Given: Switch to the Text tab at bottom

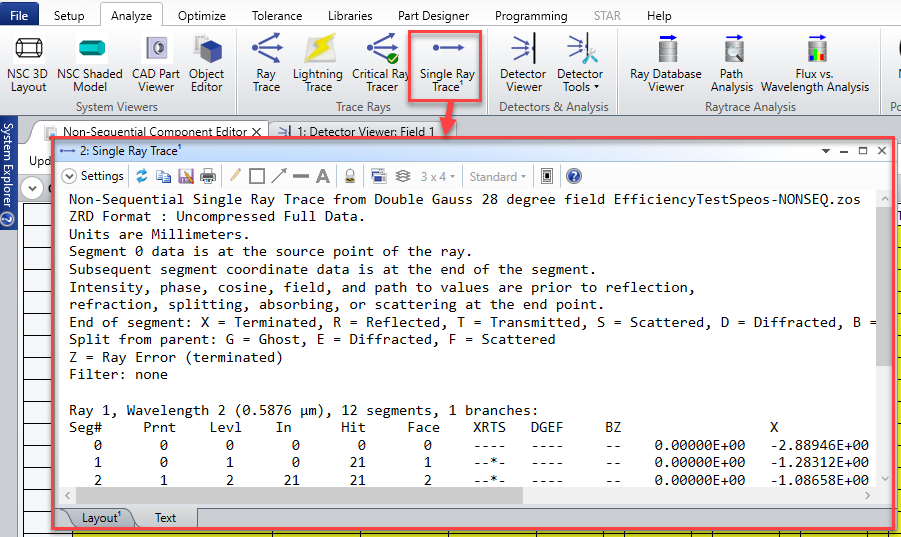Looking at the screenshot, I should coord(165,517).
